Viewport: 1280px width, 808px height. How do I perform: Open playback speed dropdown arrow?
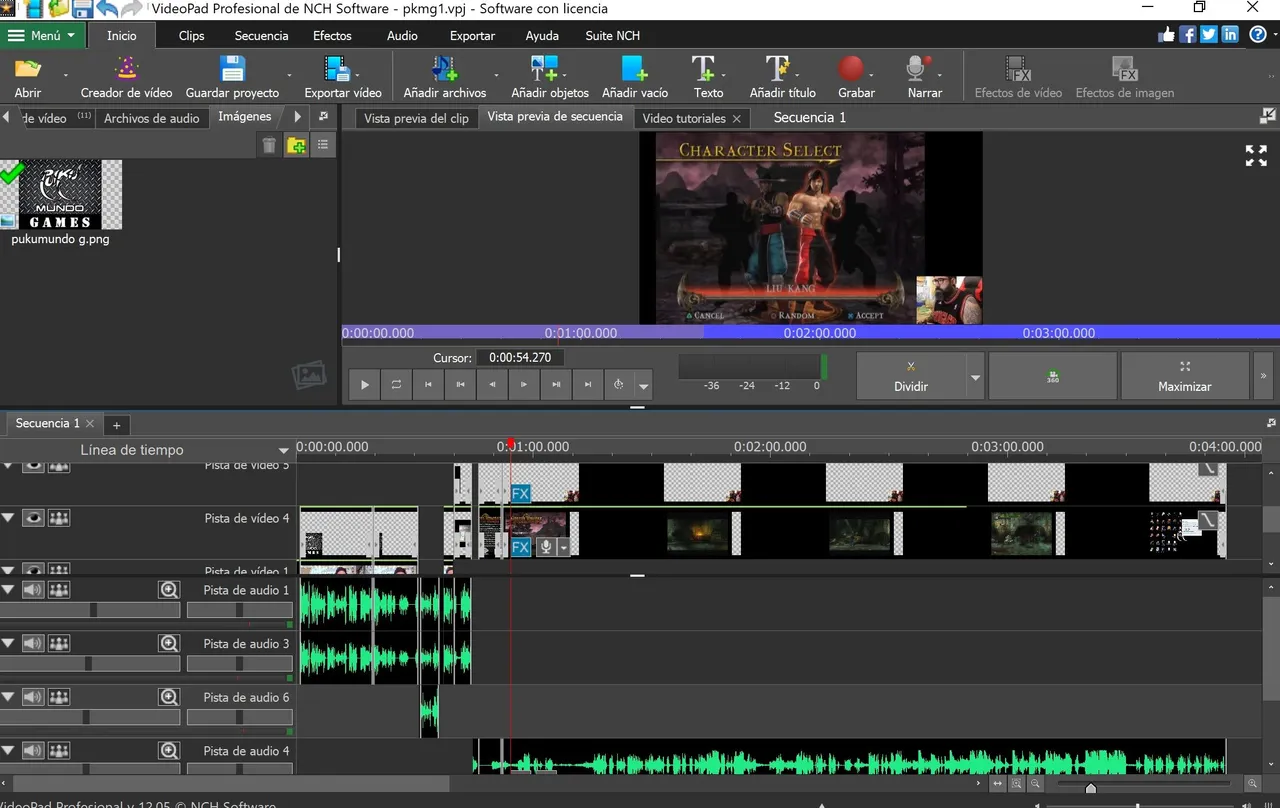[644, 385]
